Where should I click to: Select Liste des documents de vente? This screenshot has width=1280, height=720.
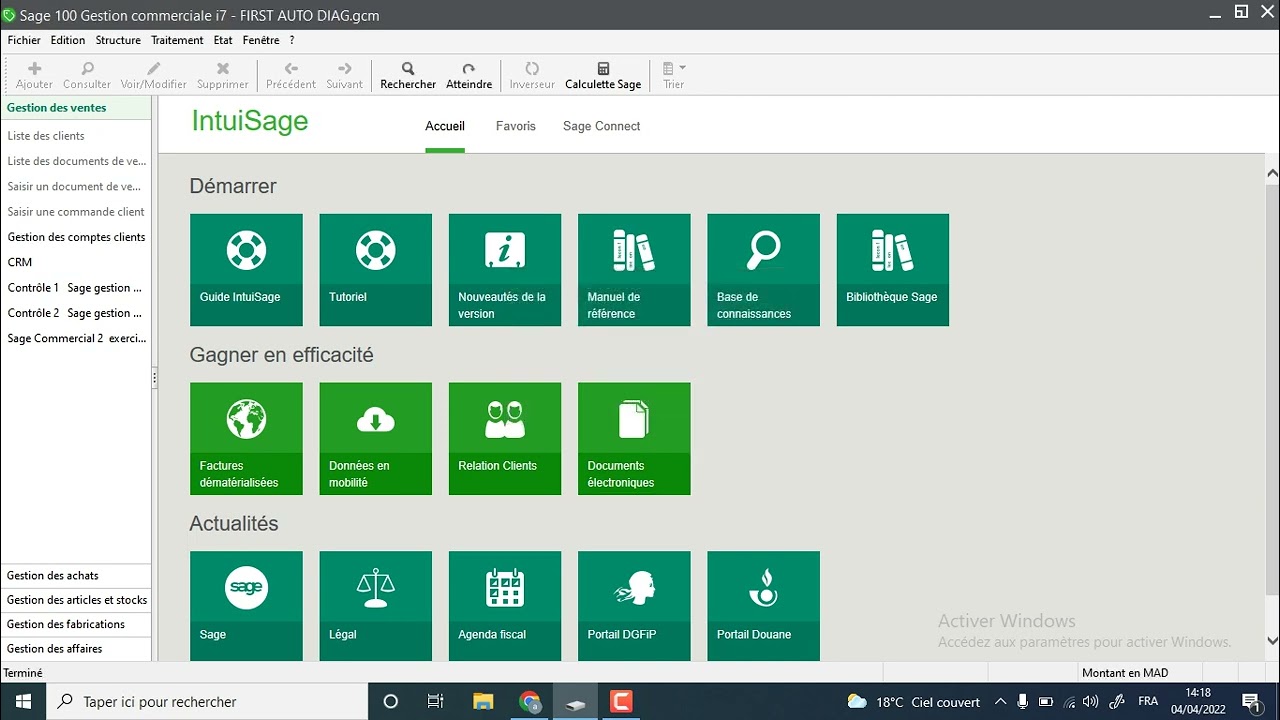pyautogui.click(x=76, y=161)
